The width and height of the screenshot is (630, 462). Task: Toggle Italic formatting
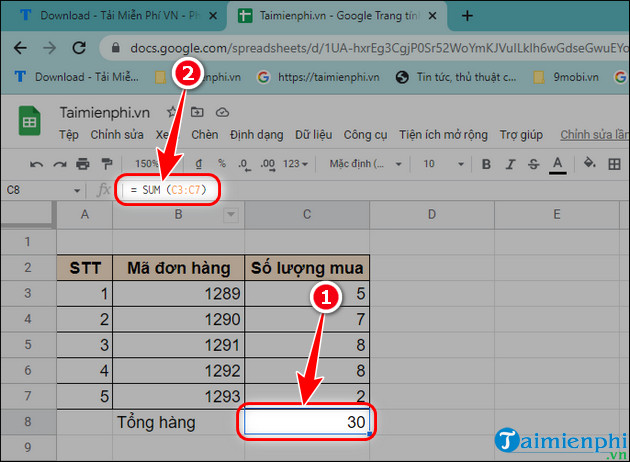[x=510, y=164]
